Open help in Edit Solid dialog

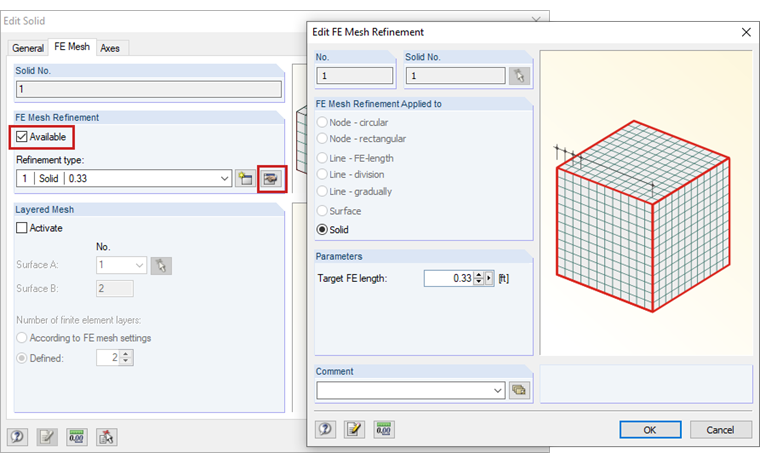(17, 437)
